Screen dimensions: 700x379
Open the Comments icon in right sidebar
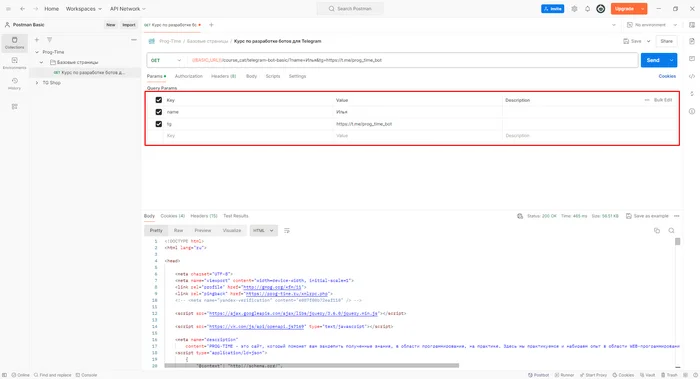coord(692,58)
